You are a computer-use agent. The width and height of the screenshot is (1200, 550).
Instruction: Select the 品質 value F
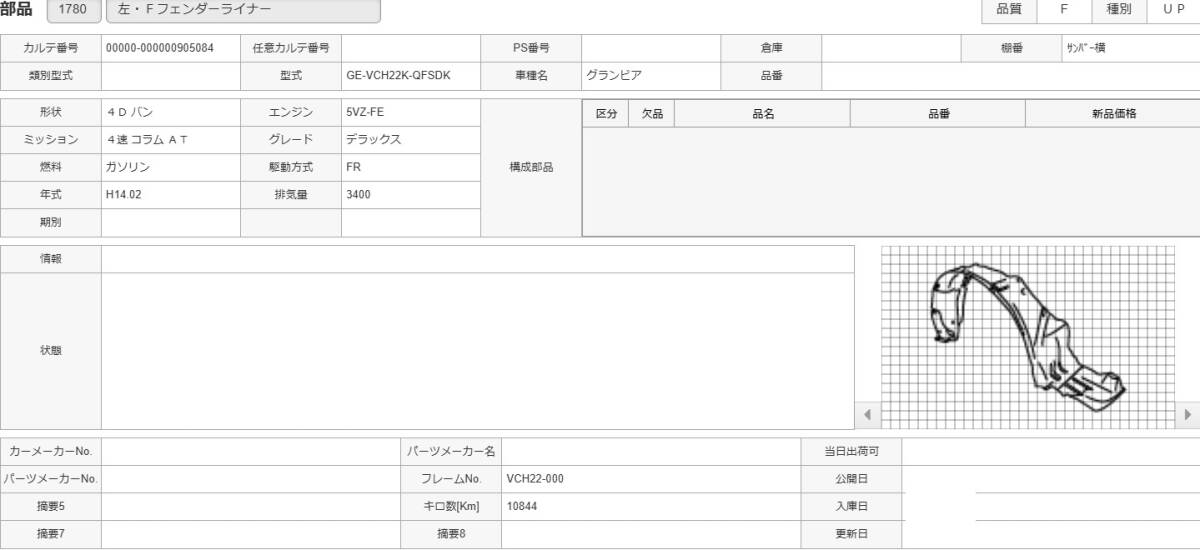[1064, 9]
